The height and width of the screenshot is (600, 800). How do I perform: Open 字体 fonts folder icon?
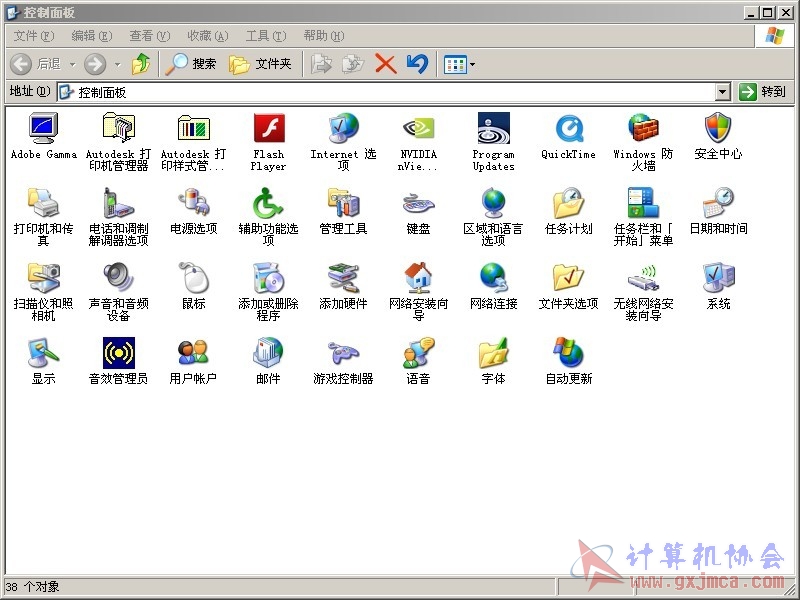pyautogui.click(x=493, y=353)
